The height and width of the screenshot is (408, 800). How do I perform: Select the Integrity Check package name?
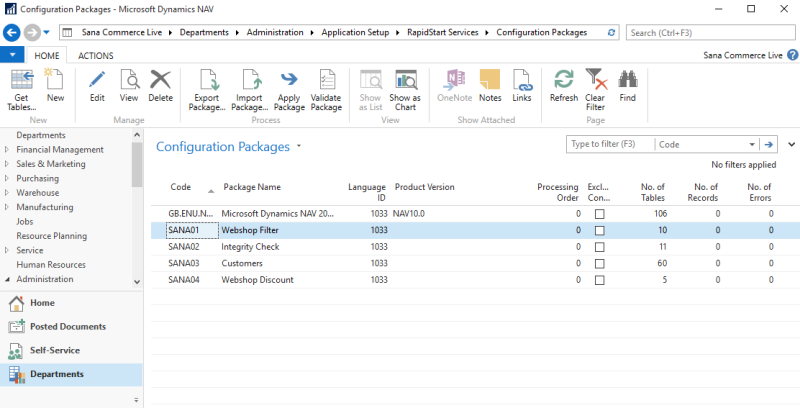coord(250,247)
